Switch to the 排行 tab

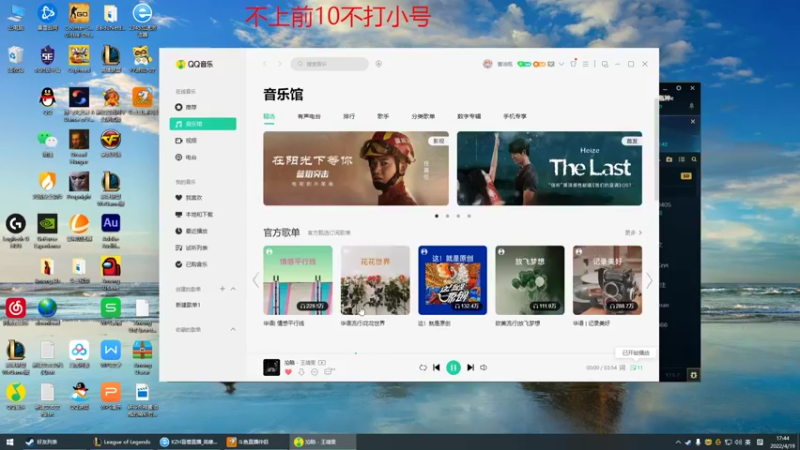pyautogui.click(x=349, y=116)
